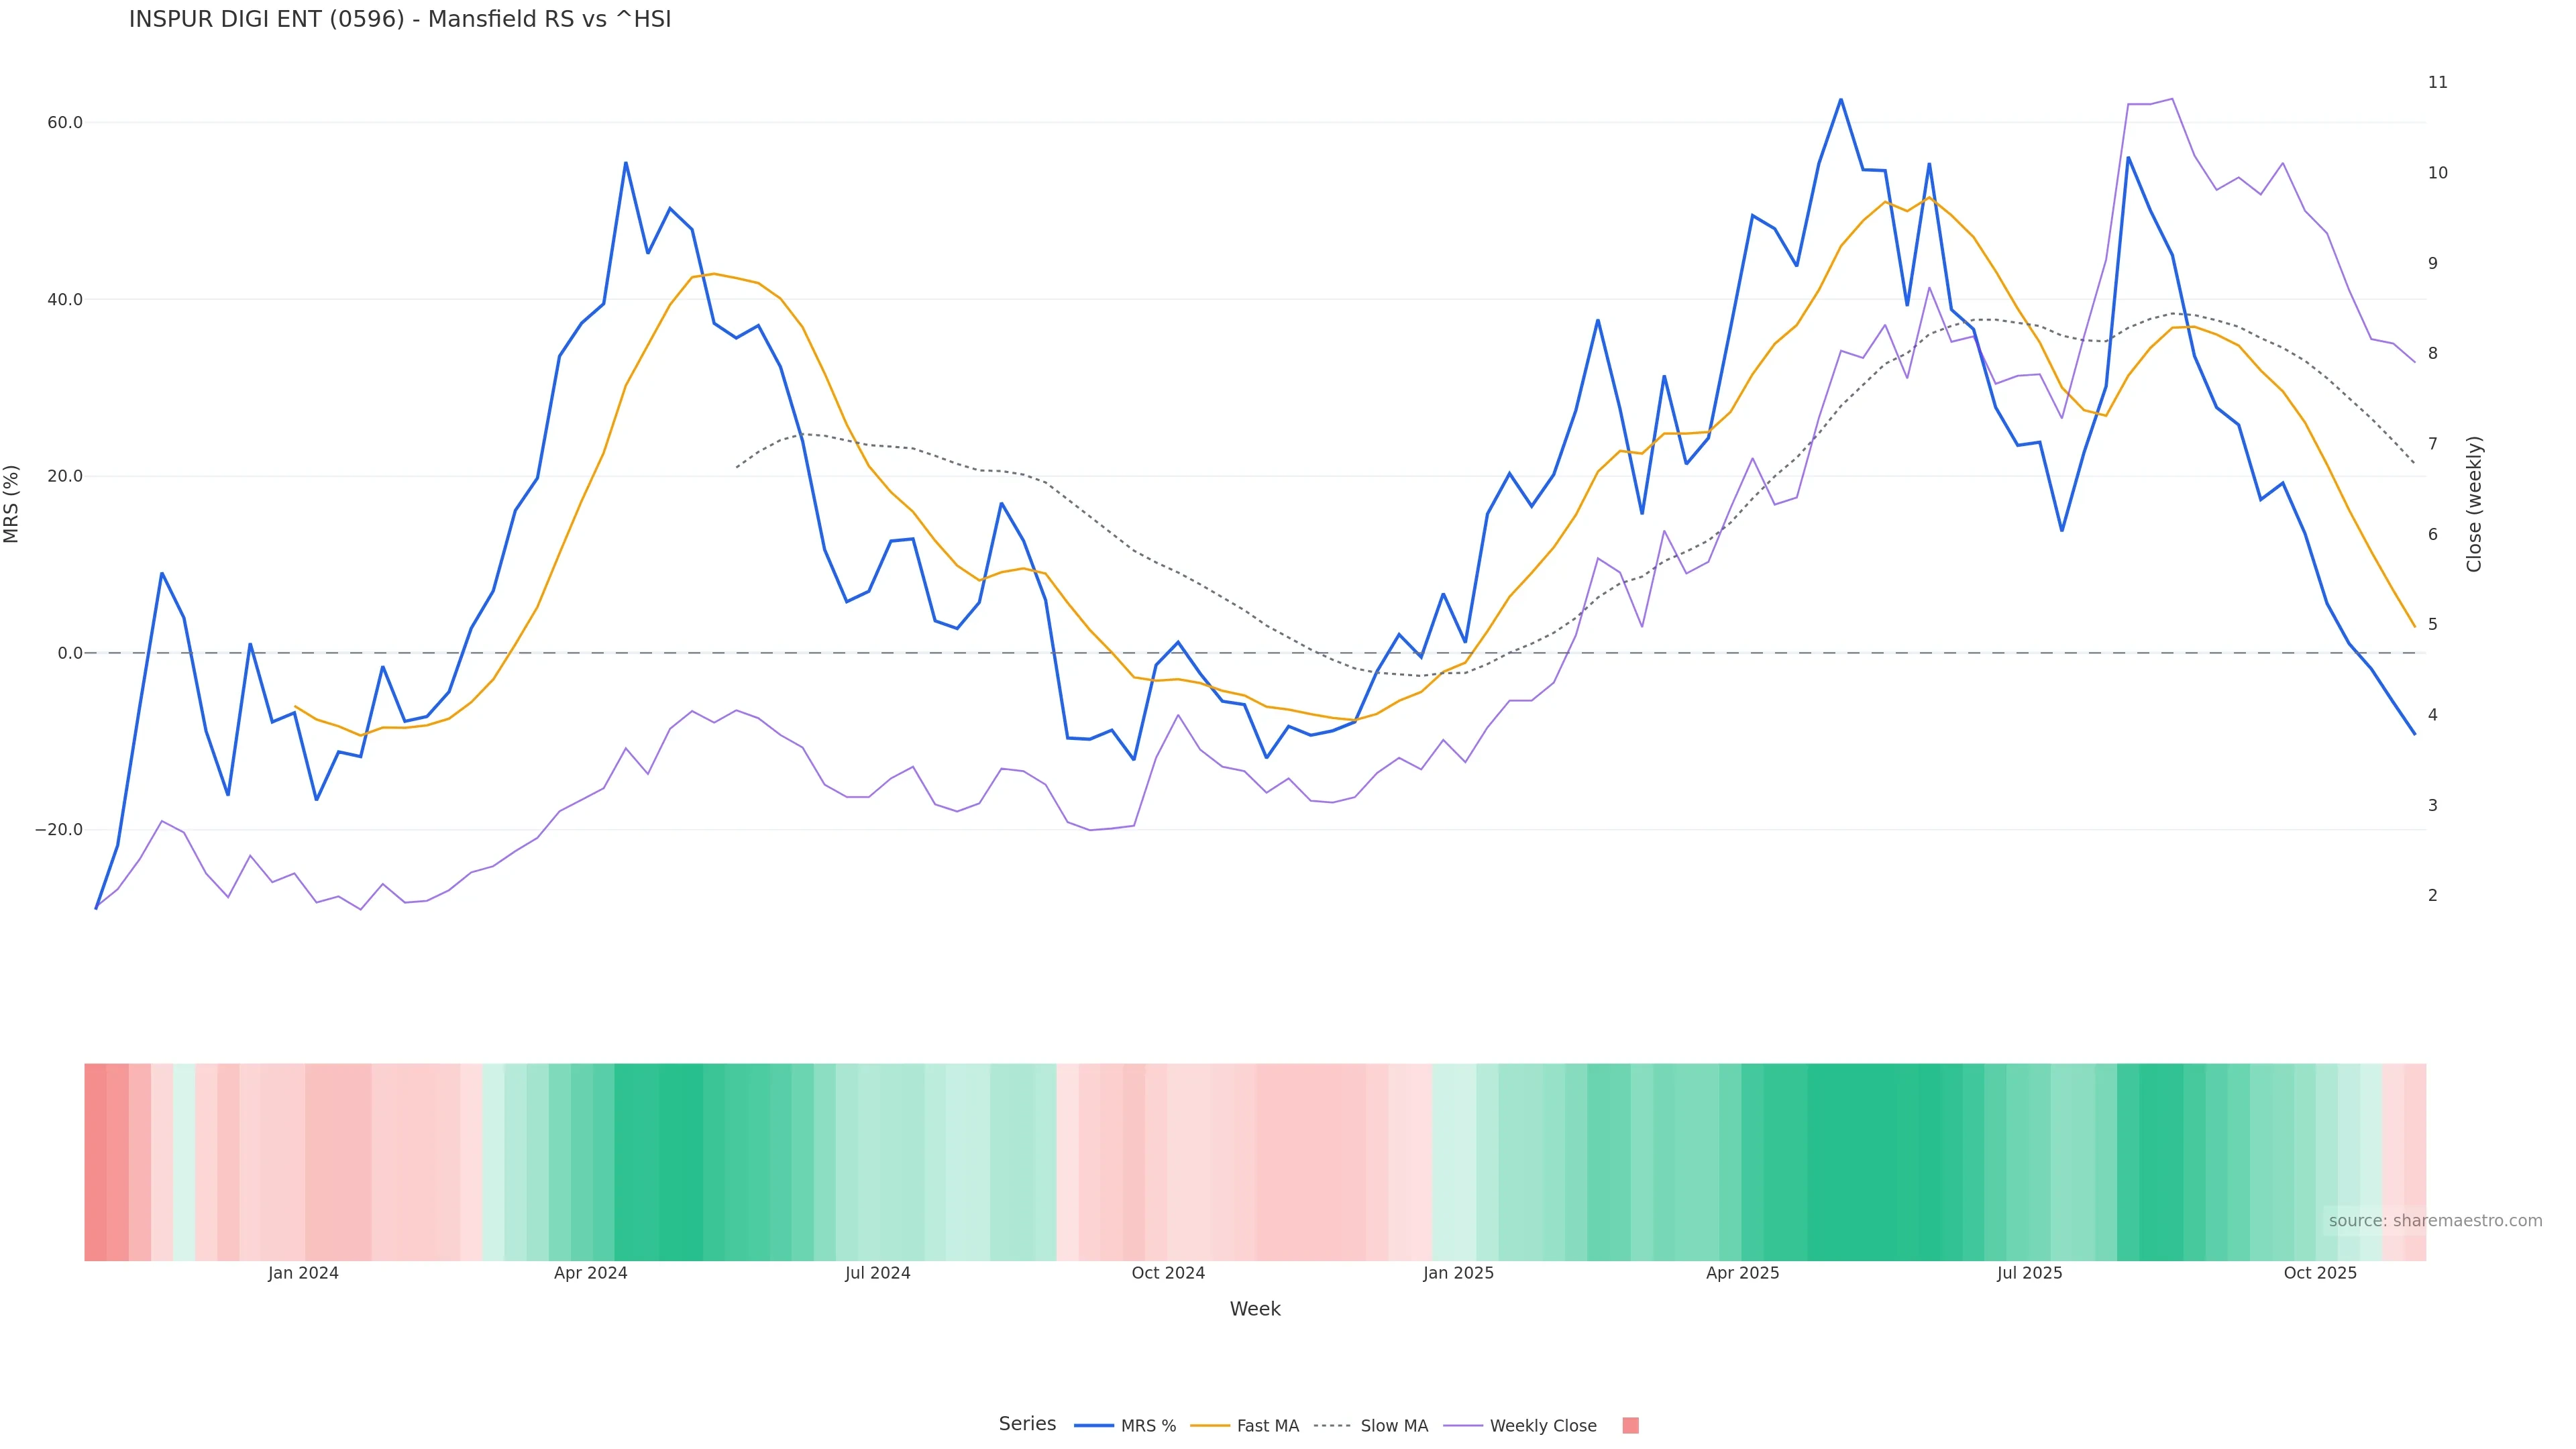Click the Apr 2024 axis tick label
Viewport: 2576px width, 1449px height.
tap(591, 1273)
